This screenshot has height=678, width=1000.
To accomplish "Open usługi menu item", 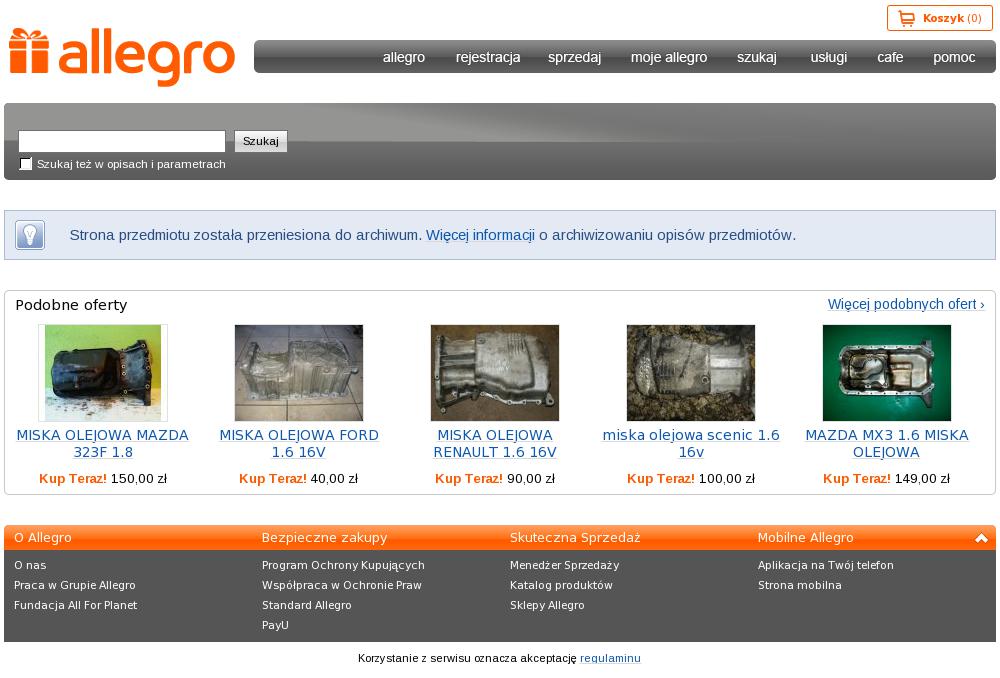I will pos(828,57).
